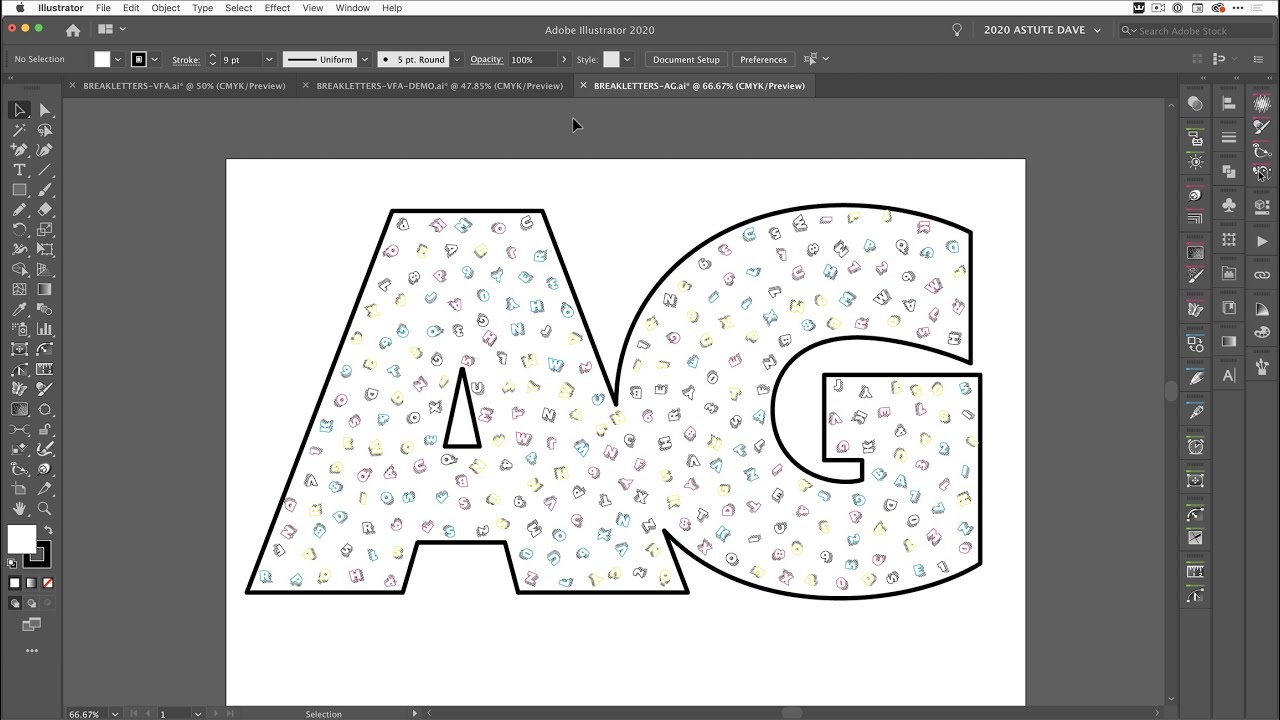This screenshot has height=720, width=1280.
Task: Select the Selection (arrow) tool
Action: pos(20,110)
